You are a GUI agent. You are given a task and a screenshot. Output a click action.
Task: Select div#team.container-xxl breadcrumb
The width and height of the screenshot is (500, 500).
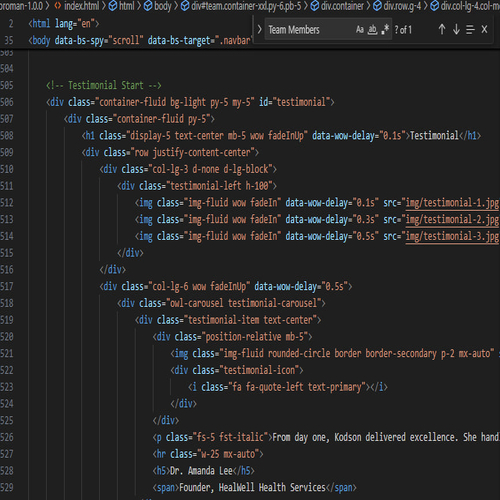click(246, 6)
